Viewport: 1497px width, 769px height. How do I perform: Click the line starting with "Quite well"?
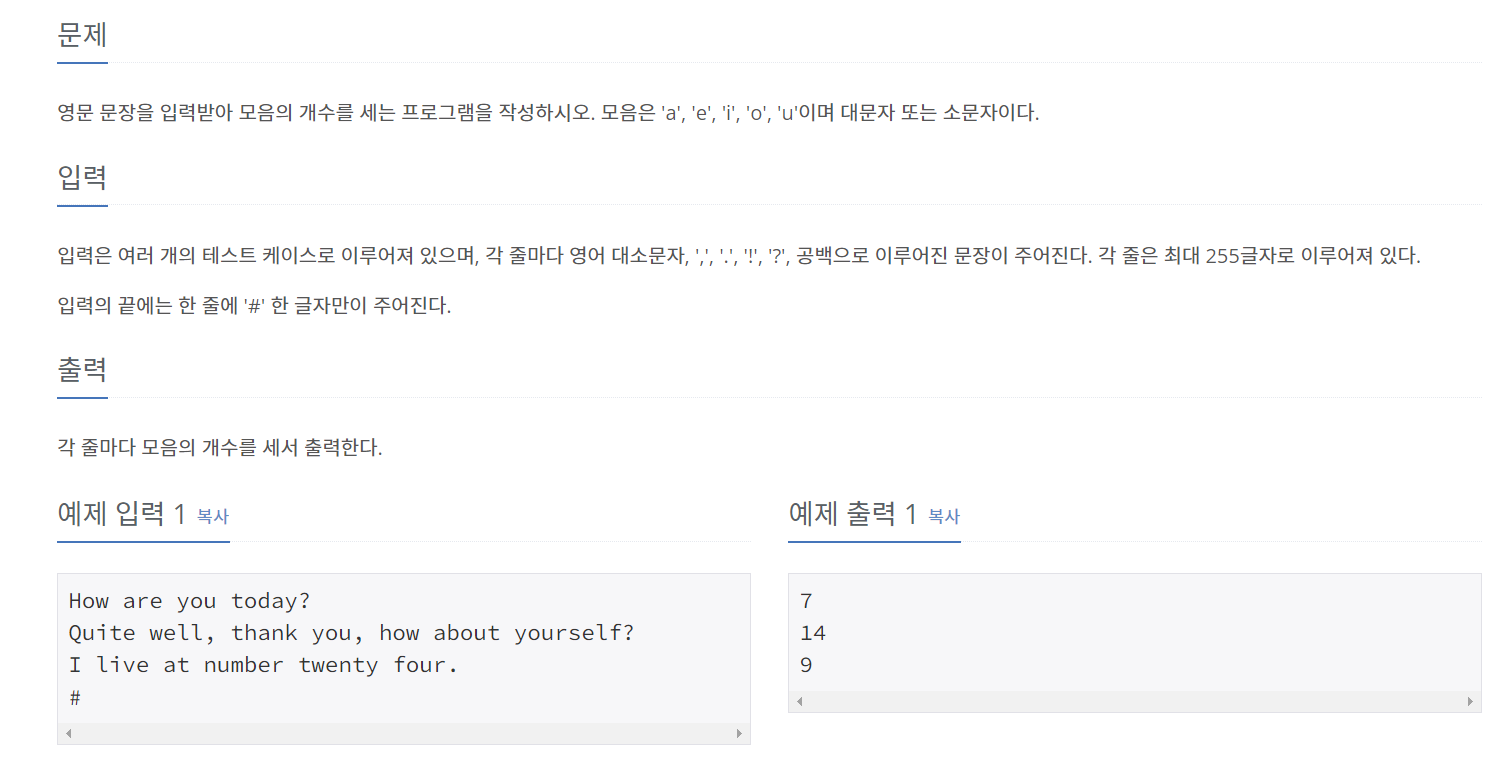(x=351, y=633)
